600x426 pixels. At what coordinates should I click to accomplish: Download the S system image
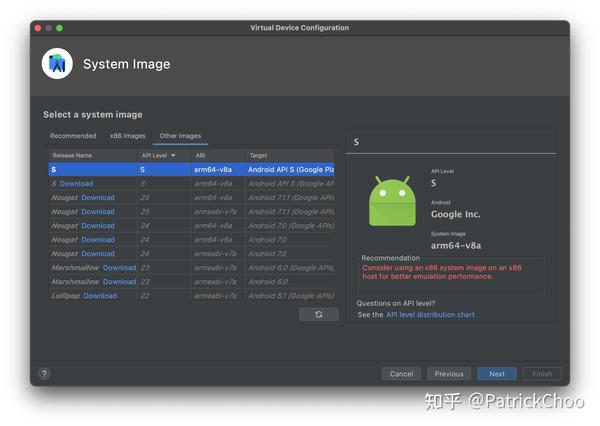point(76,184)
